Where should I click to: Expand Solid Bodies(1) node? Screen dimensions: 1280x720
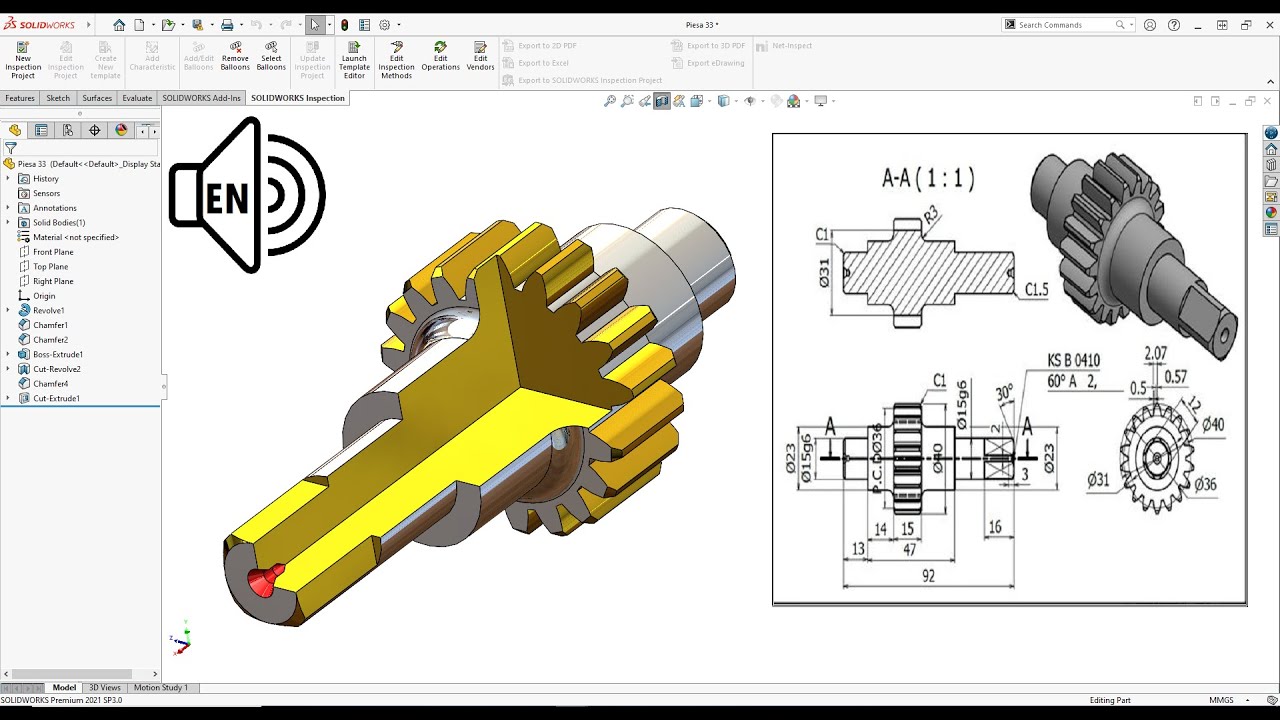[x=8, y=223]
